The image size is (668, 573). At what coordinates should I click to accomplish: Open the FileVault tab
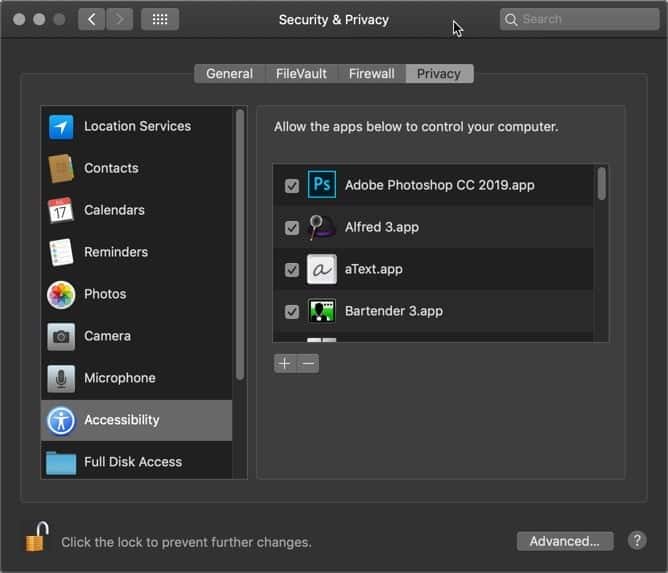click(301, 74)
